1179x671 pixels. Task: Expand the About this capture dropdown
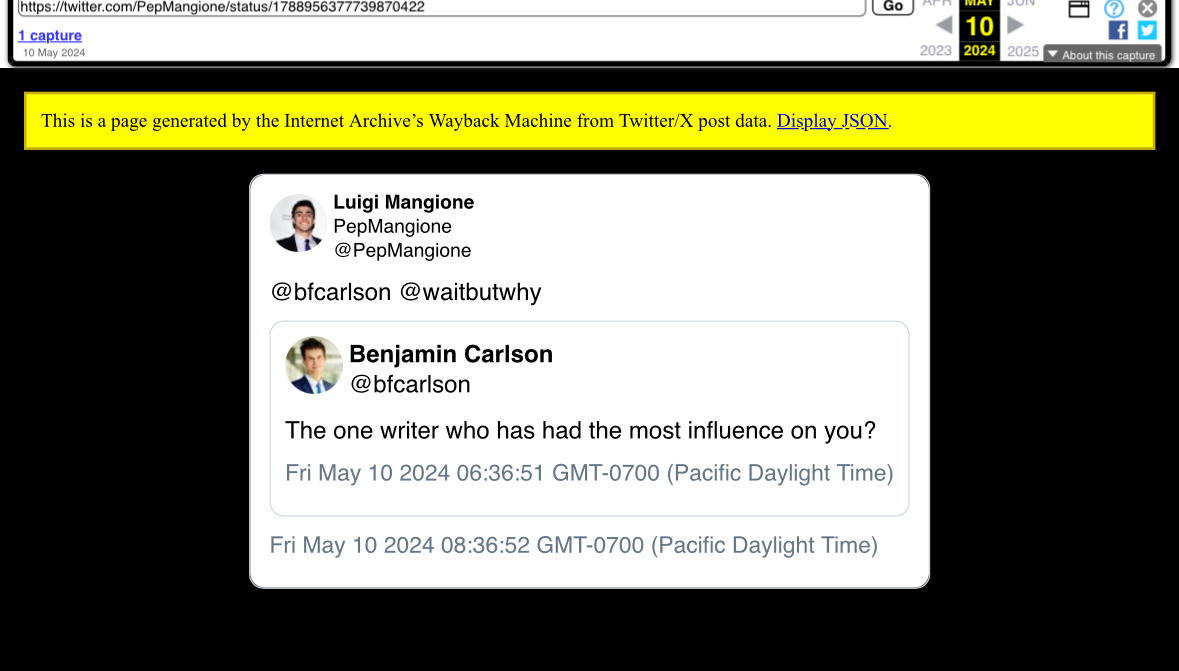(x=1102, y=55)
